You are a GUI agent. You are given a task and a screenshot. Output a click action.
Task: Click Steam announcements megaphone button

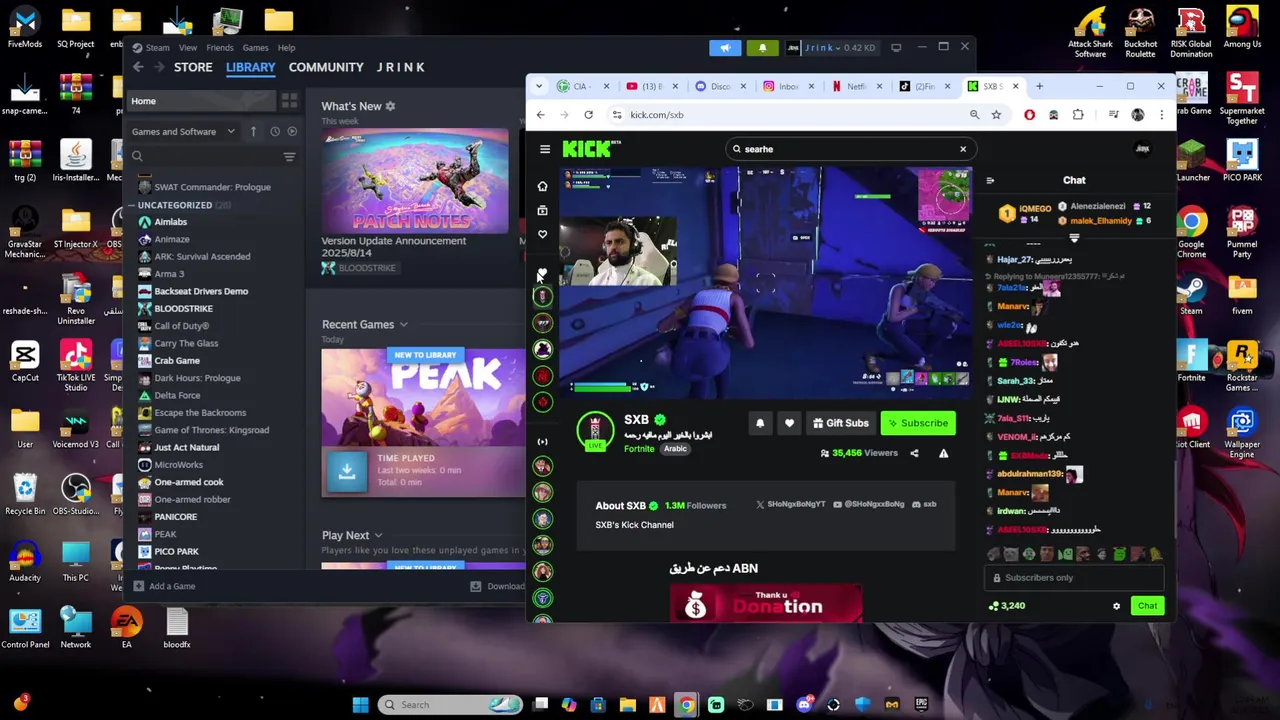point(726,48)
